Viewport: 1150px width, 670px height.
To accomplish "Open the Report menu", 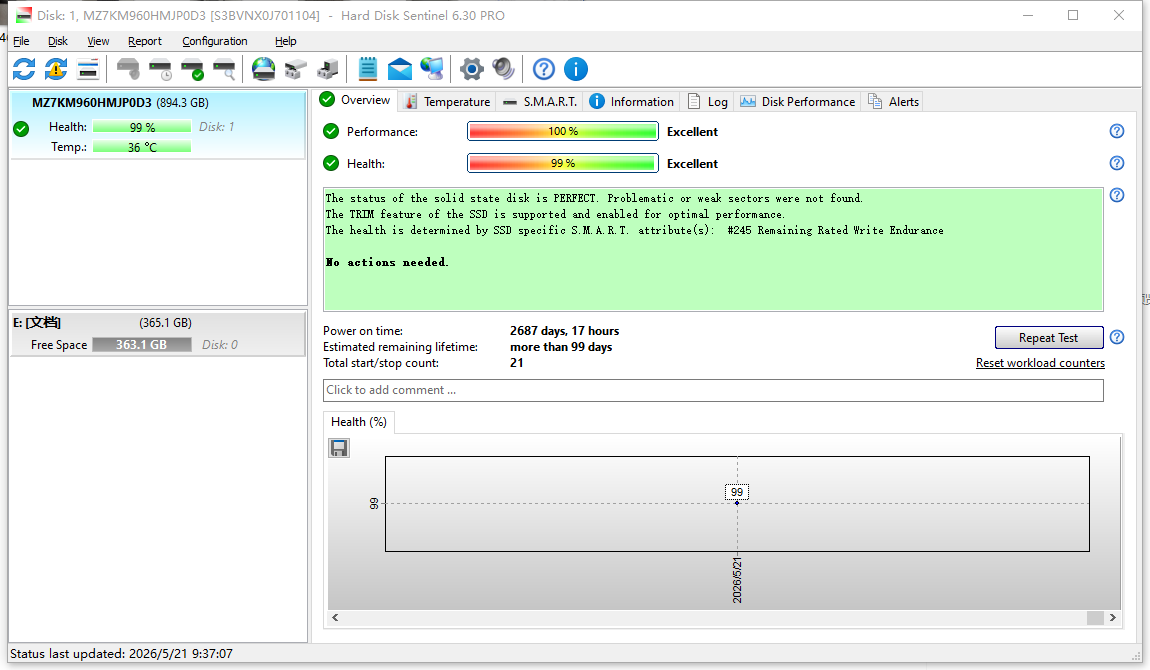I will point(144,41).
